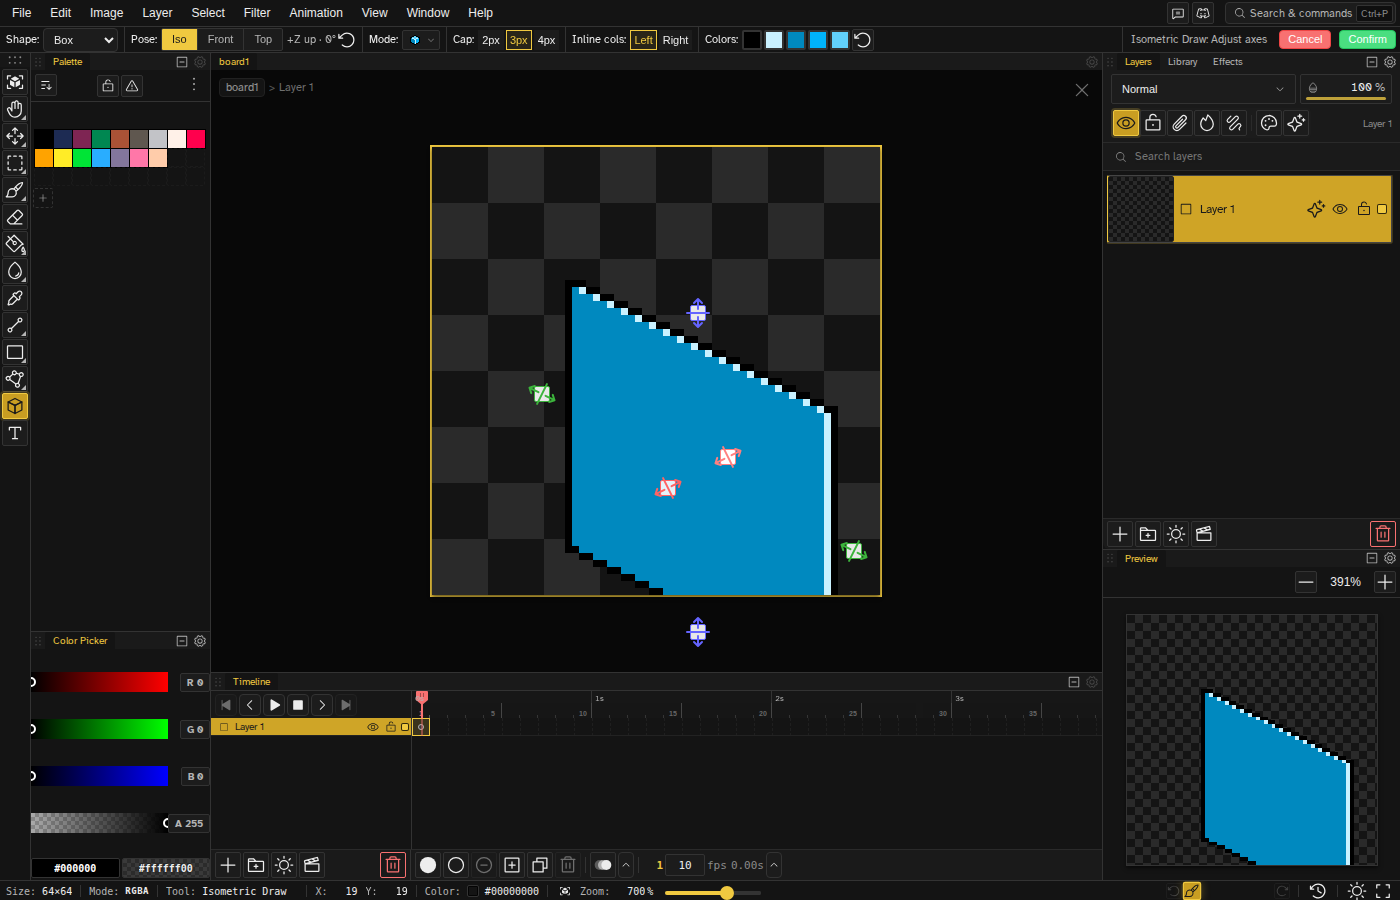Lock Layer 1 in the layer row

point(1364,209)
